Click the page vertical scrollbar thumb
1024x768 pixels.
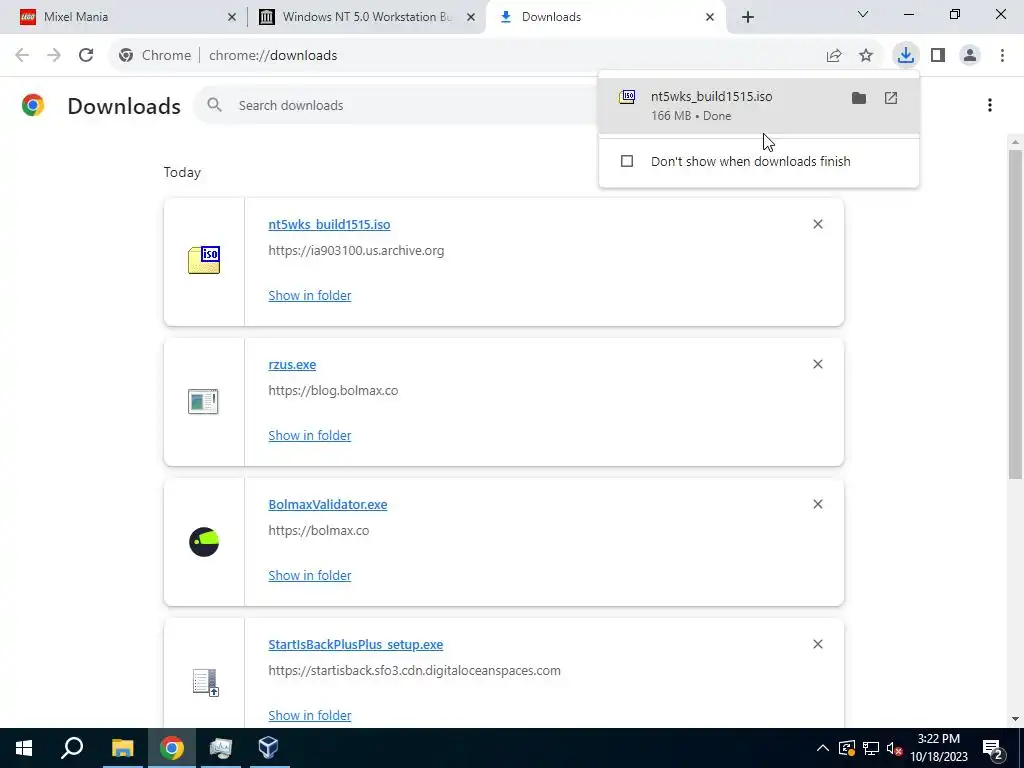tap(1015, 313)
